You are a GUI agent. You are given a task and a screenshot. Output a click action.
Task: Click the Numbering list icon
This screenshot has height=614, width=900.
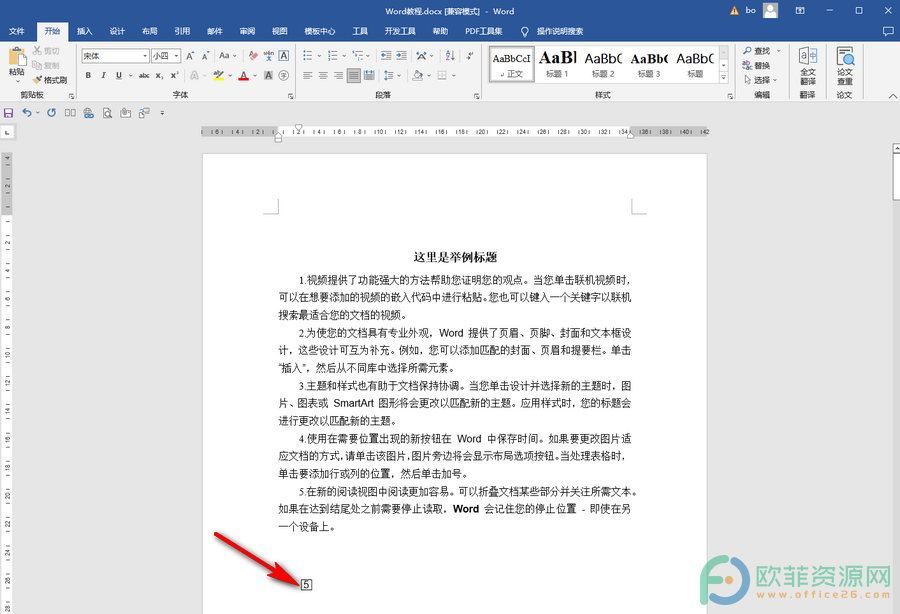pos(333,56)
